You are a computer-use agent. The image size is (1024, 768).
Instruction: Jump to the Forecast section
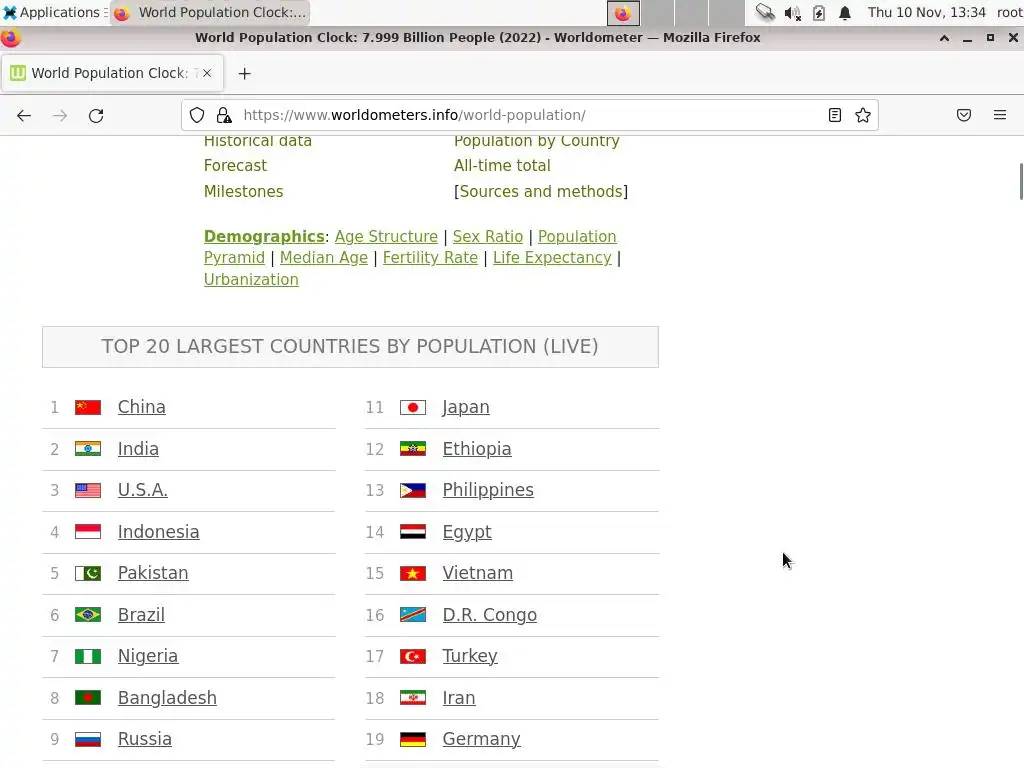pos(235,166)
